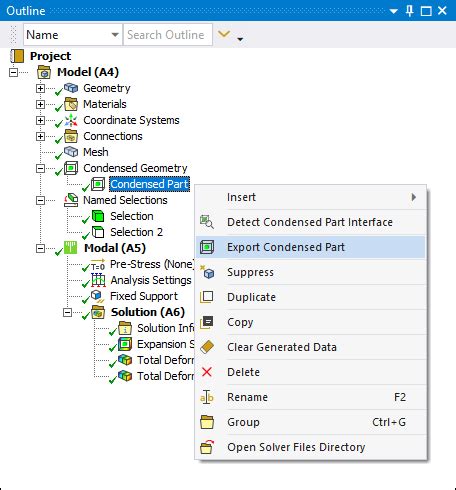Click the Clear Generated Data eraser icon
456x490 pixels.
pyautogui.click(x=207, y=347)
